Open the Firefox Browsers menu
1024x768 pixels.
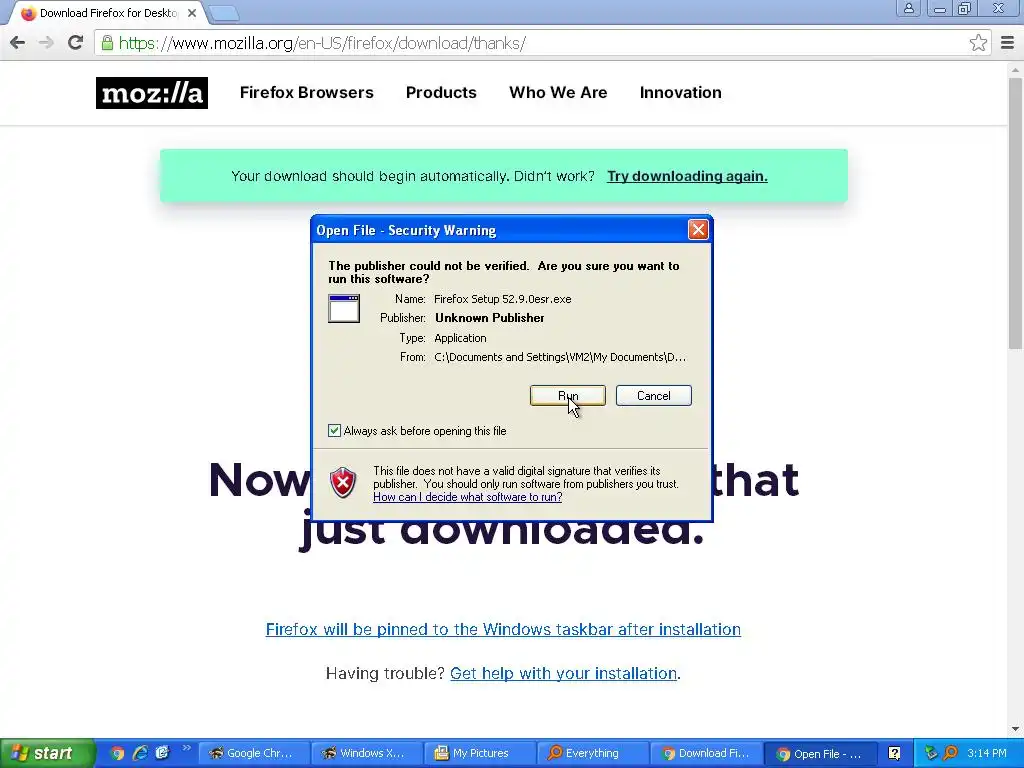(306, 93)
